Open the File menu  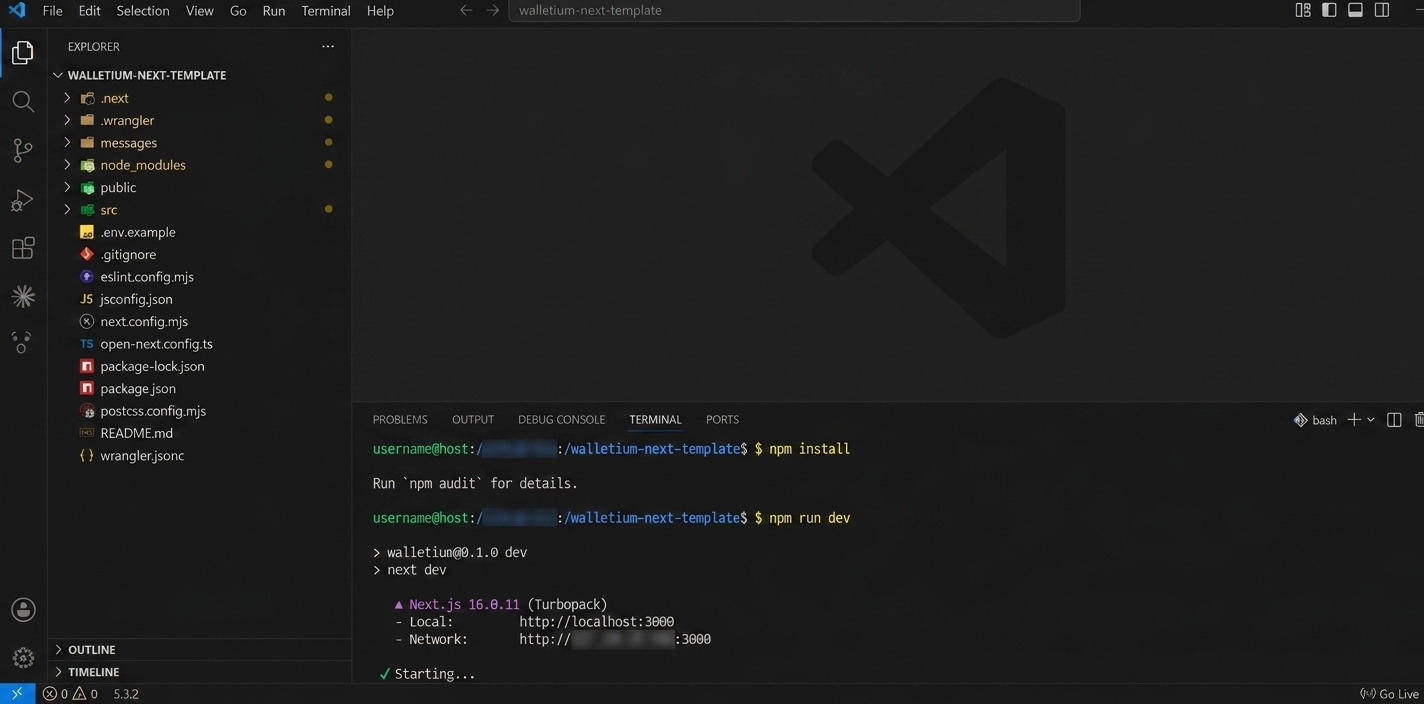(52, 11)
